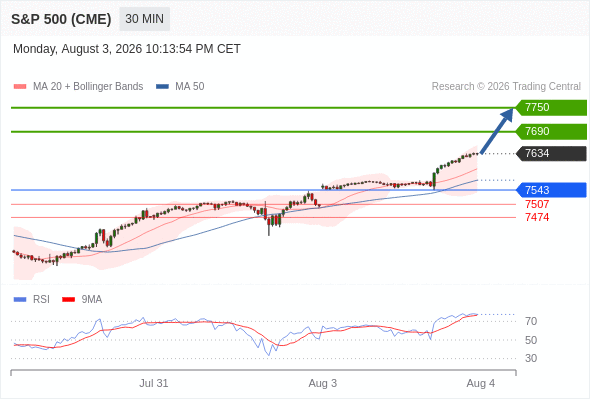The height and width of the screenshot is (400, 590).
Task: Click the 9MA red legend swatch
Action: tap(68, 300)
